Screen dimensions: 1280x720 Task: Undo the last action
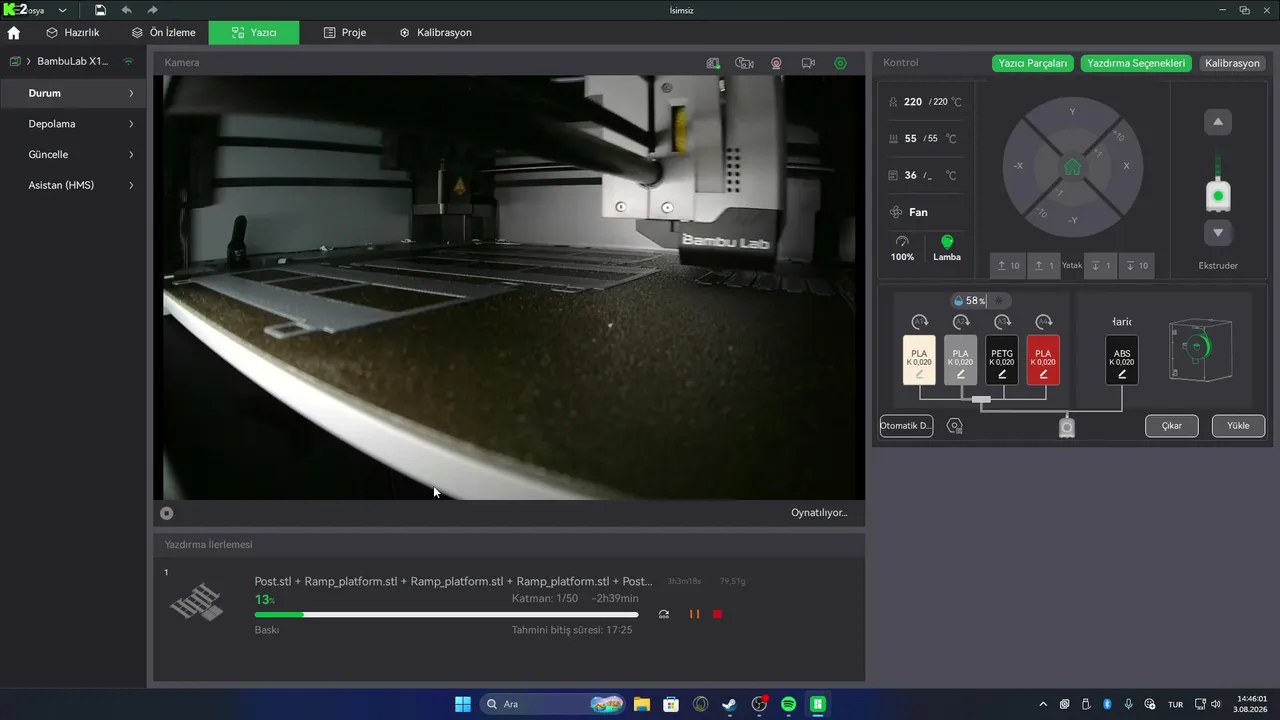[x=126, y=10]
